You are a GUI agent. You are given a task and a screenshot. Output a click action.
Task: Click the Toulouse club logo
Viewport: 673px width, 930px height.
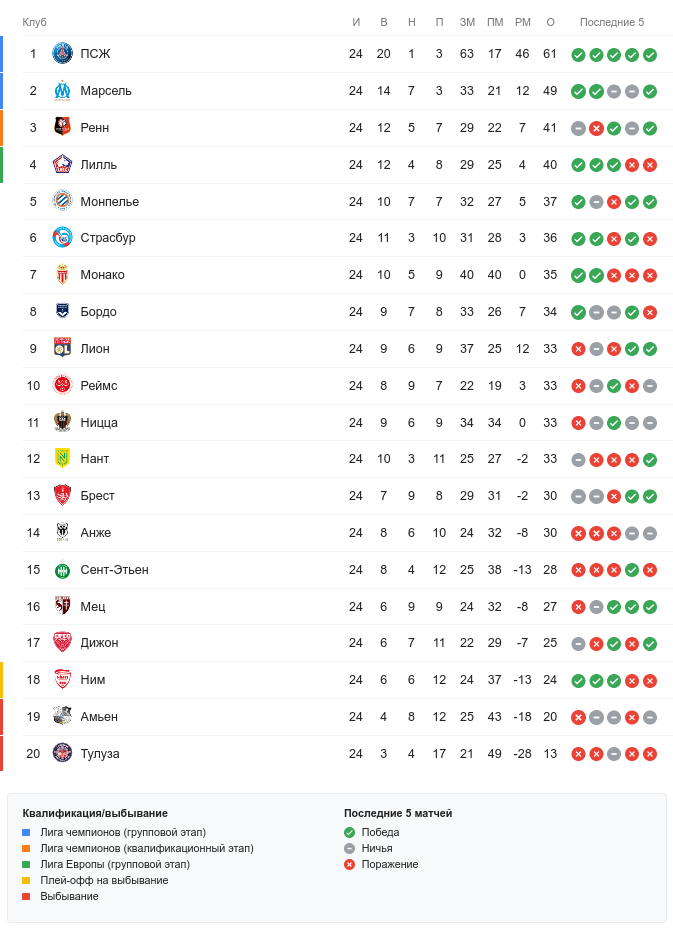pyautogui.click(x=63, y=754)
